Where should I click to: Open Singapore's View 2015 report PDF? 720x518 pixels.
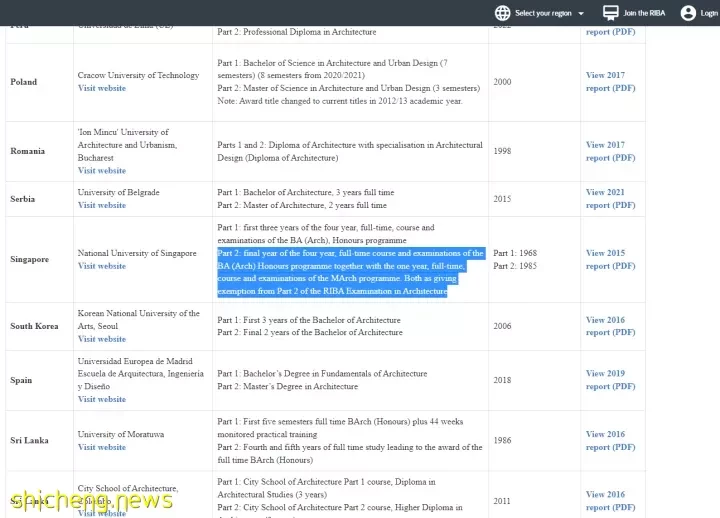click(x=610, y=259)
